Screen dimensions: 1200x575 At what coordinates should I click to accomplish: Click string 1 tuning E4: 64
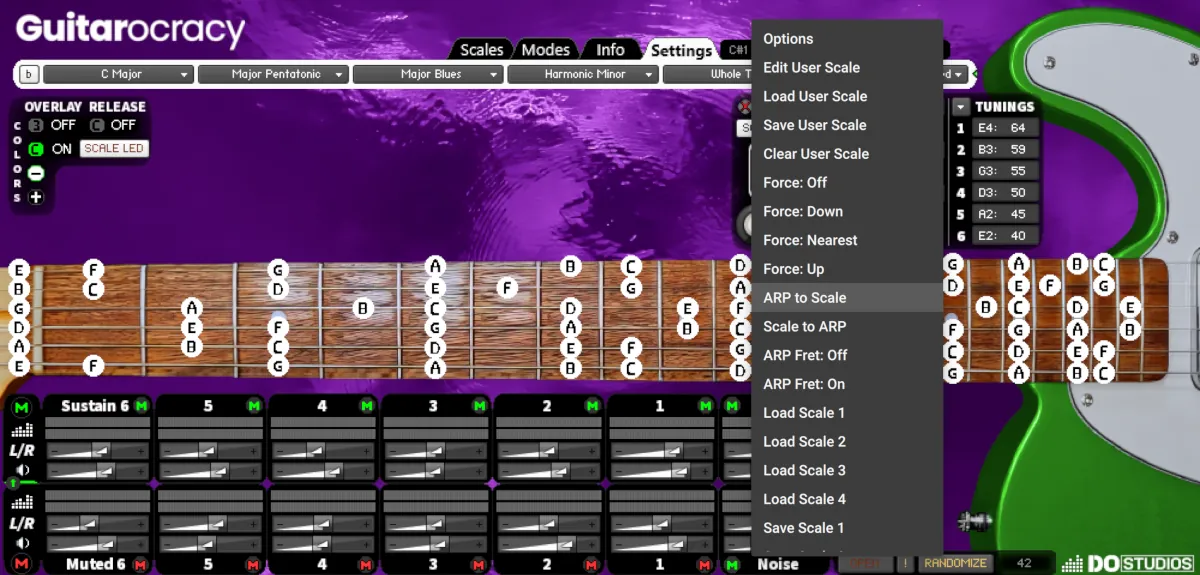click(x=1006, y=128)
